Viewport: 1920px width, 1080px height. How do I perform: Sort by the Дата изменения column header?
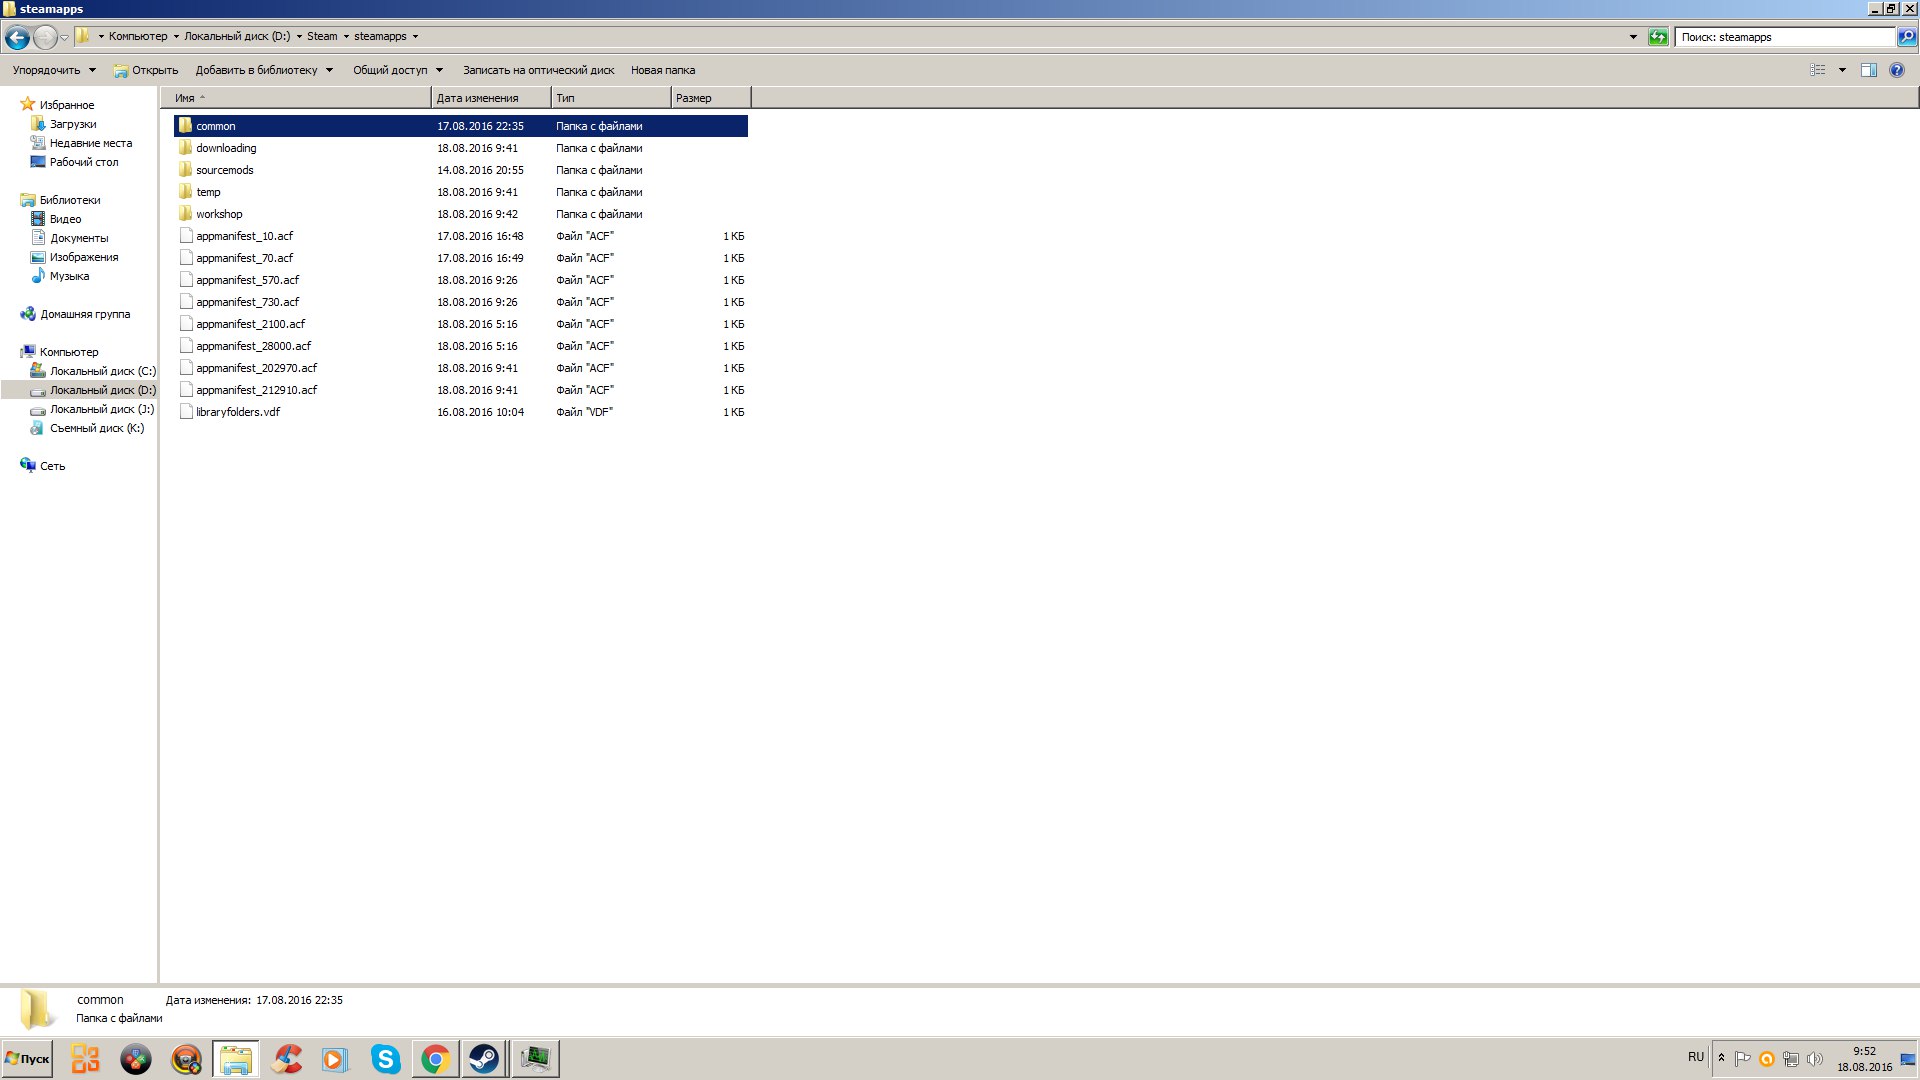click(491, 98)
